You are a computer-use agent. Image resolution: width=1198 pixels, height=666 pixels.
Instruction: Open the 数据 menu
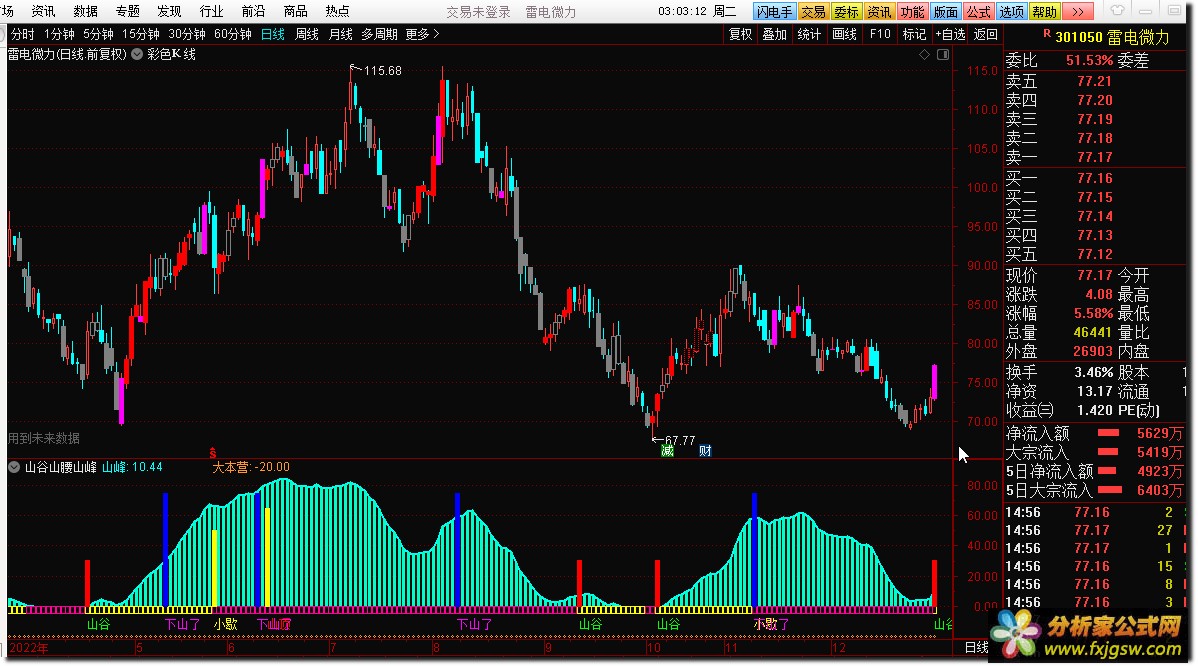[x=86, y=11]
